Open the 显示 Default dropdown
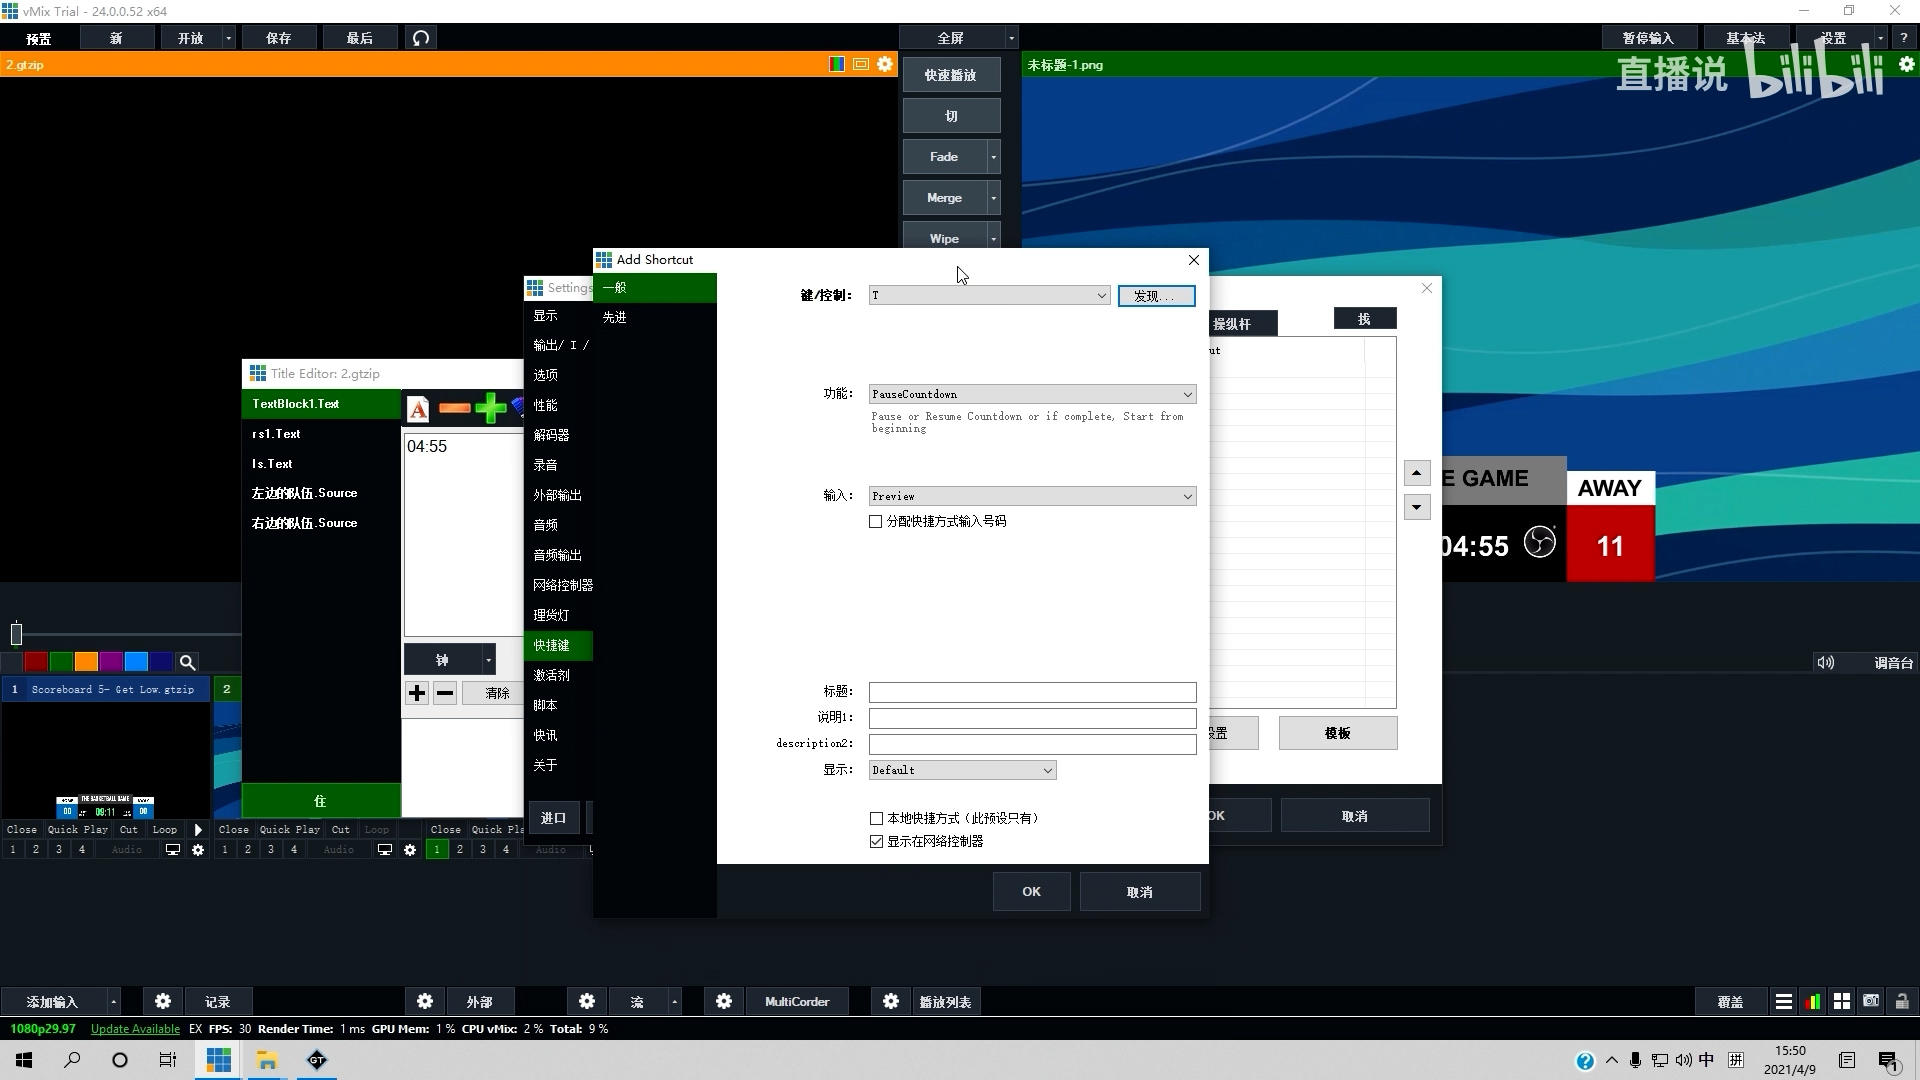This screenshot has width=1920, height=1080. [1047, 770]
